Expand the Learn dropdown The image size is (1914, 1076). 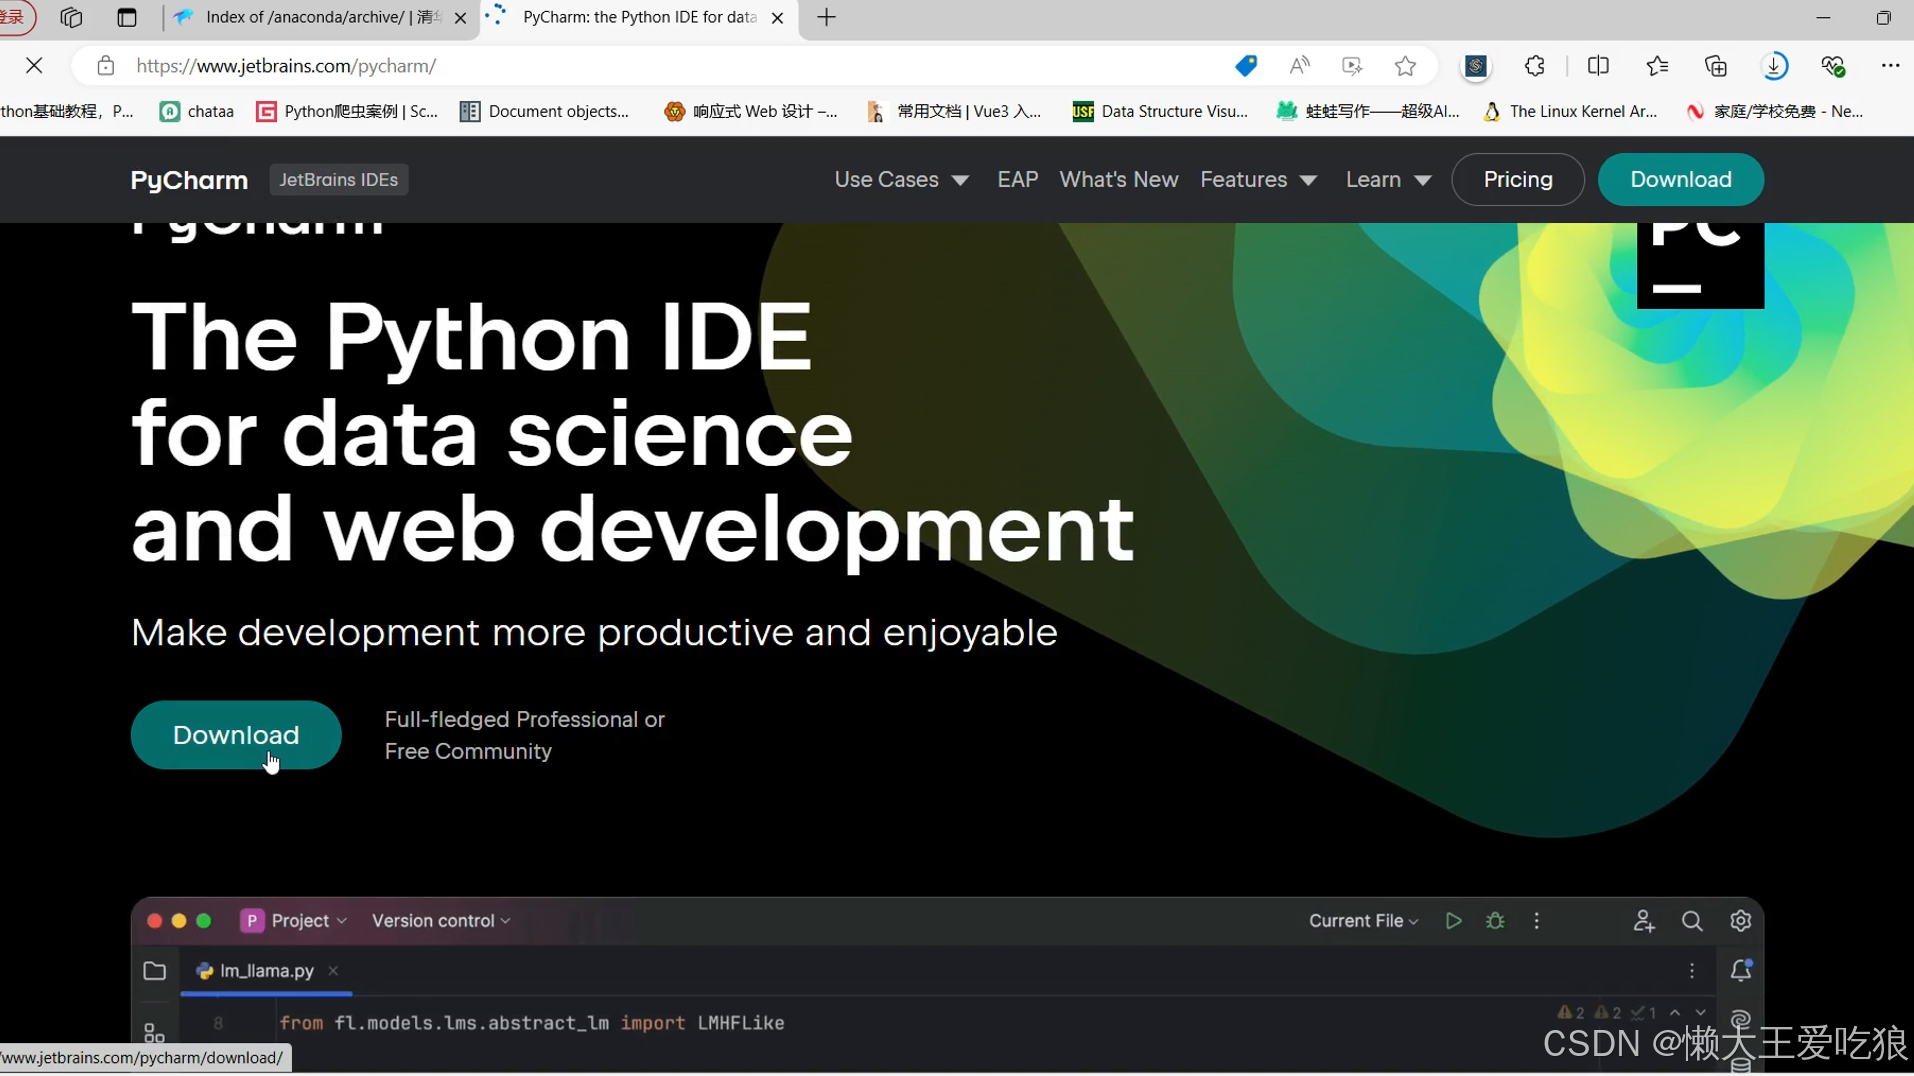[1388, 180]
